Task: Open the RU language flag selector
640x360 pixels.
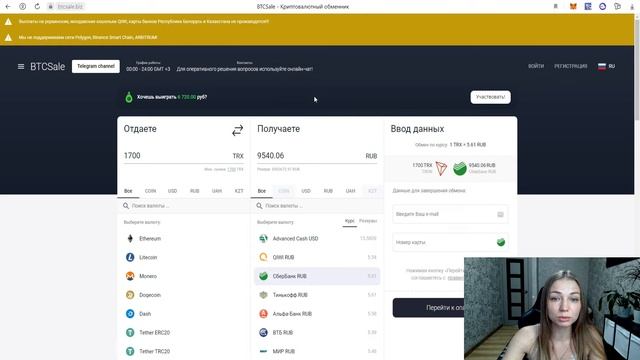Action: (607, 66)
